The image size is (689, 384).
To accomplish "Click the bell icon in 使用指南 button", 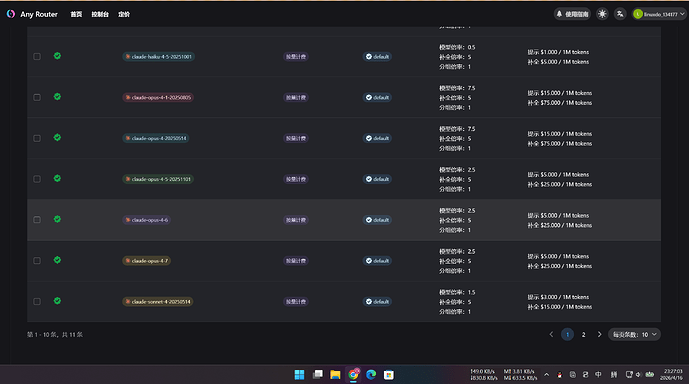I will click(559, 14).
